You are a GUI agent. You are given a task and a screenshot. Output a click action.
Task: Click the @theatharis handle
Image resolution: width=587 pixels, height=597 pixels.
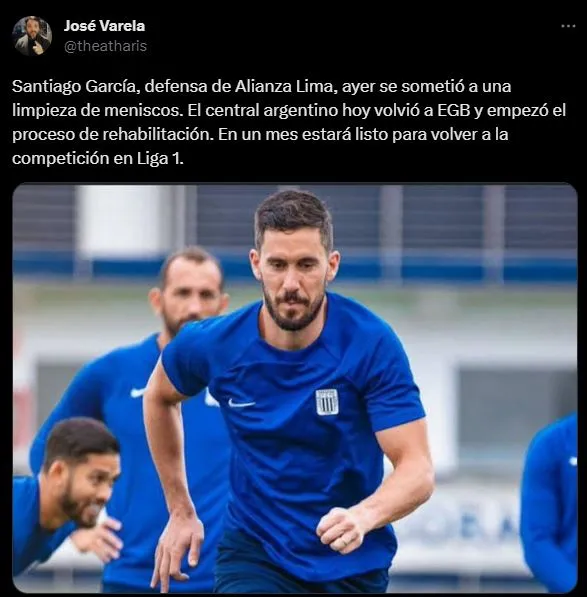(105, 46)
